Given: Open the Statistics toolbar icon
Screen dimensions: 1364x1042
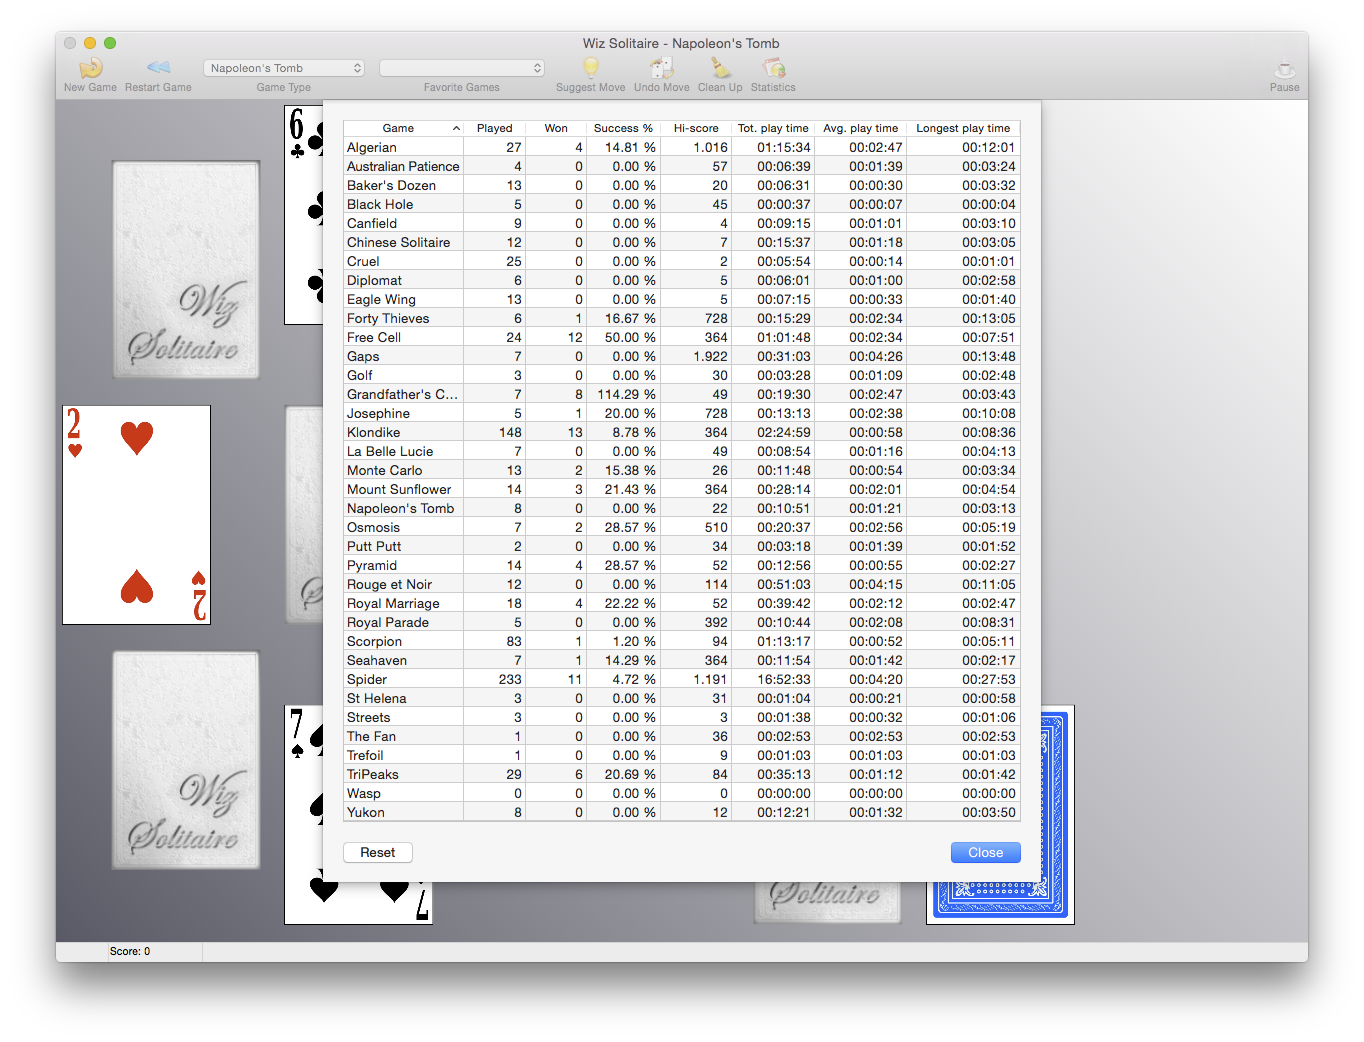Looking at the screenshot, I should [773, 68].
